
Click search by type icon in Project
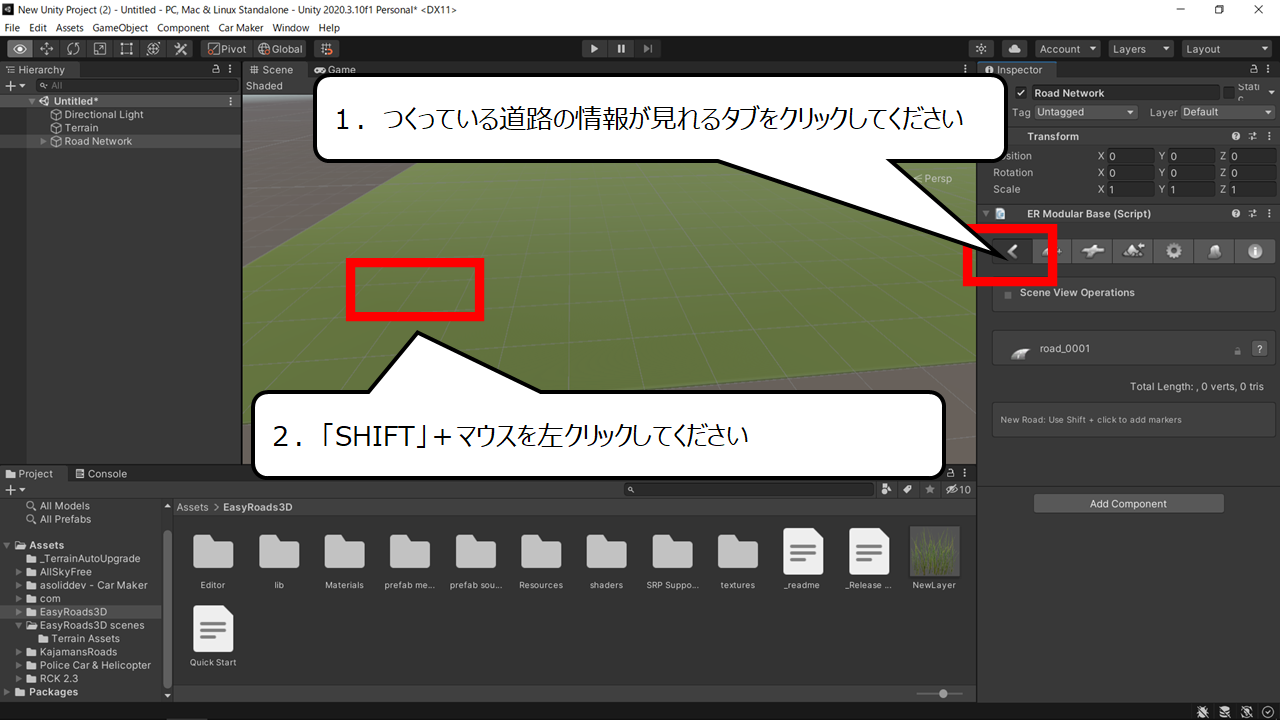(886, 490)
